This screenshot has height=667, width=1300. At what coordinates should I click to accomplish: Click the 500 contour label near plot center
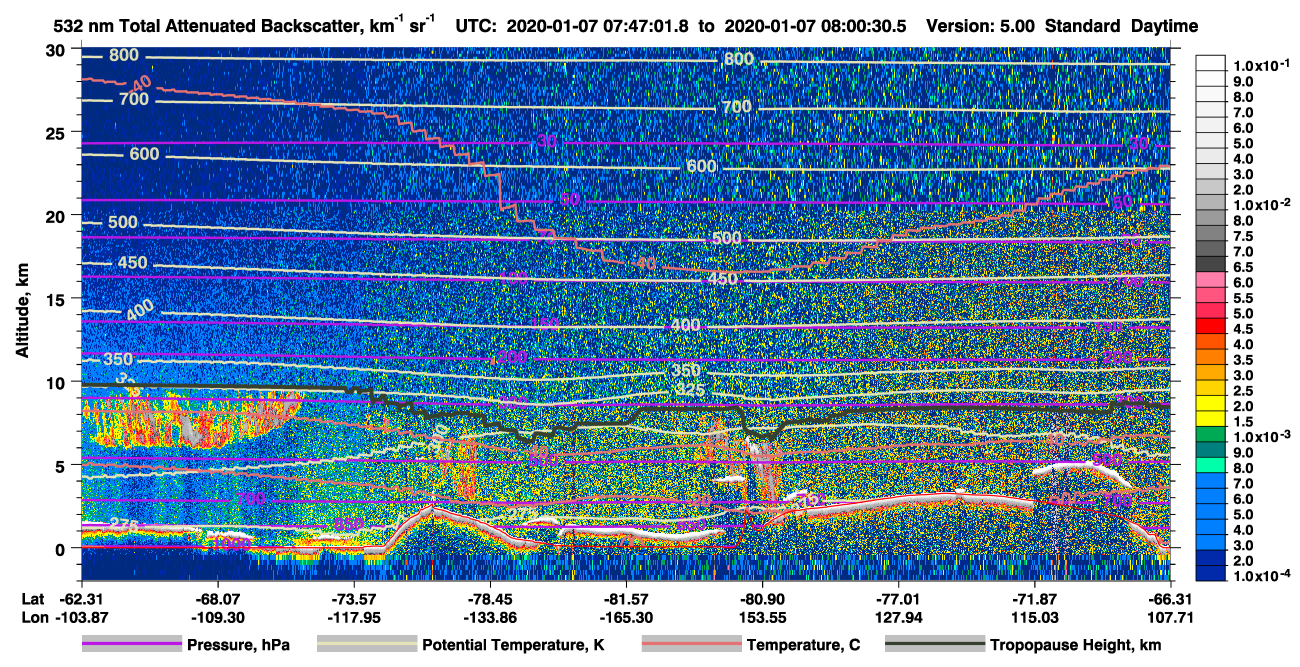coord(726,238)
